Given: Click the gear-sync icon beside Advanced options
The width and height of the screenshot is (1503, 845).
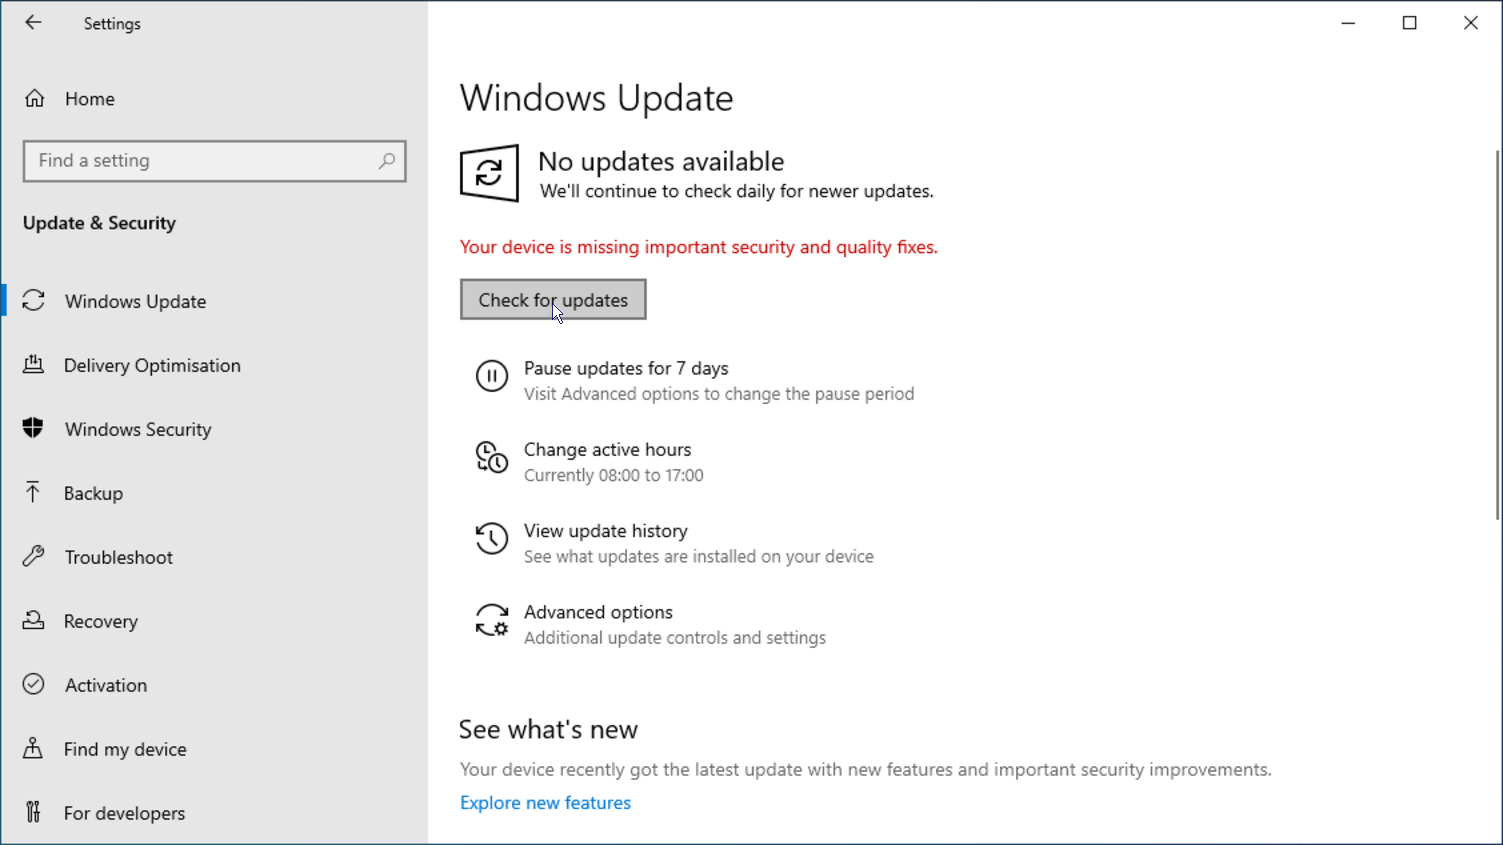Looking at the screenshot, I should point(491,620).
